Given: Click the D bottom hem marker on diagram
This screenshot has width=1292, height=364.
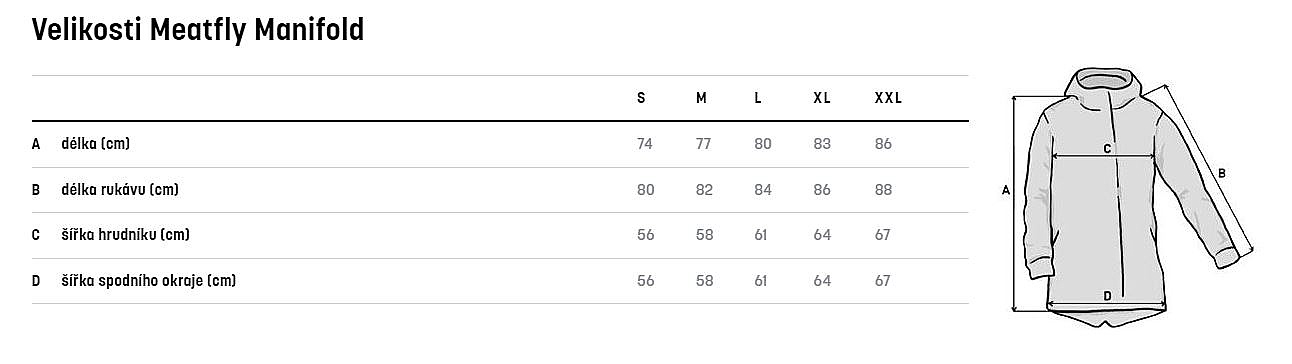Looking at the screenshot, I should (1107, 296).
